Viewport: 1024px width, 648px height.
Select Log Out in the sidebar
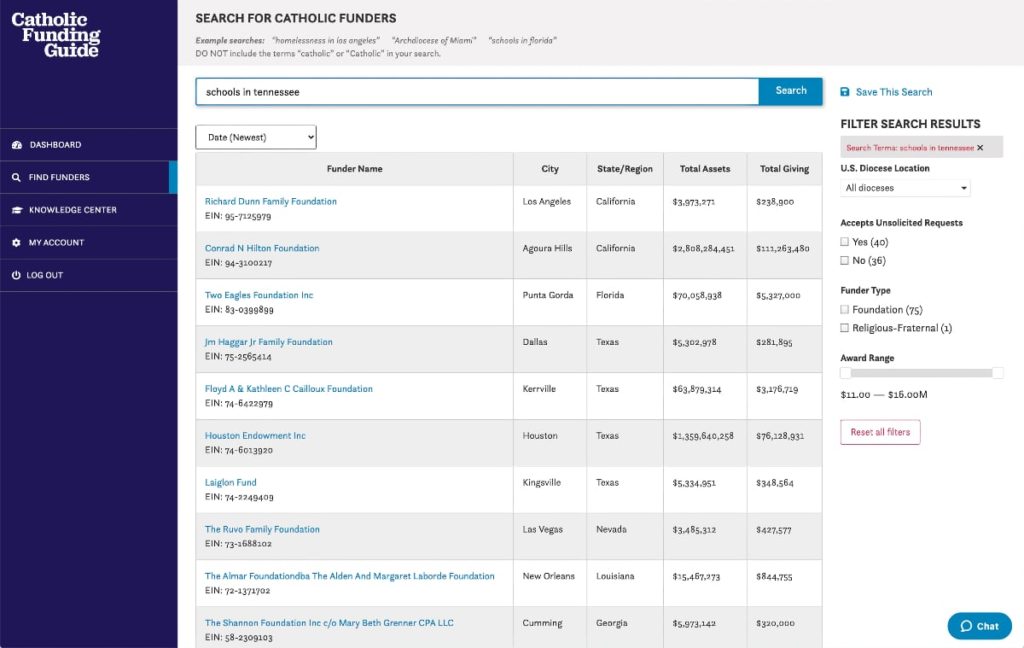(x=88, y=276)
